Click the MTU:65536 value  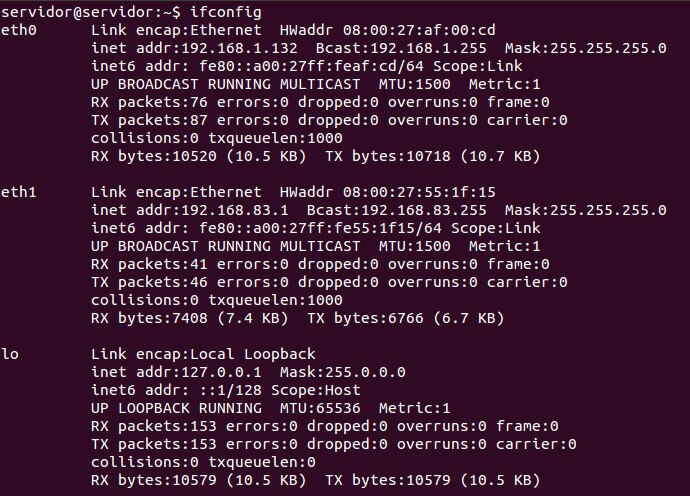click(316, 408)
